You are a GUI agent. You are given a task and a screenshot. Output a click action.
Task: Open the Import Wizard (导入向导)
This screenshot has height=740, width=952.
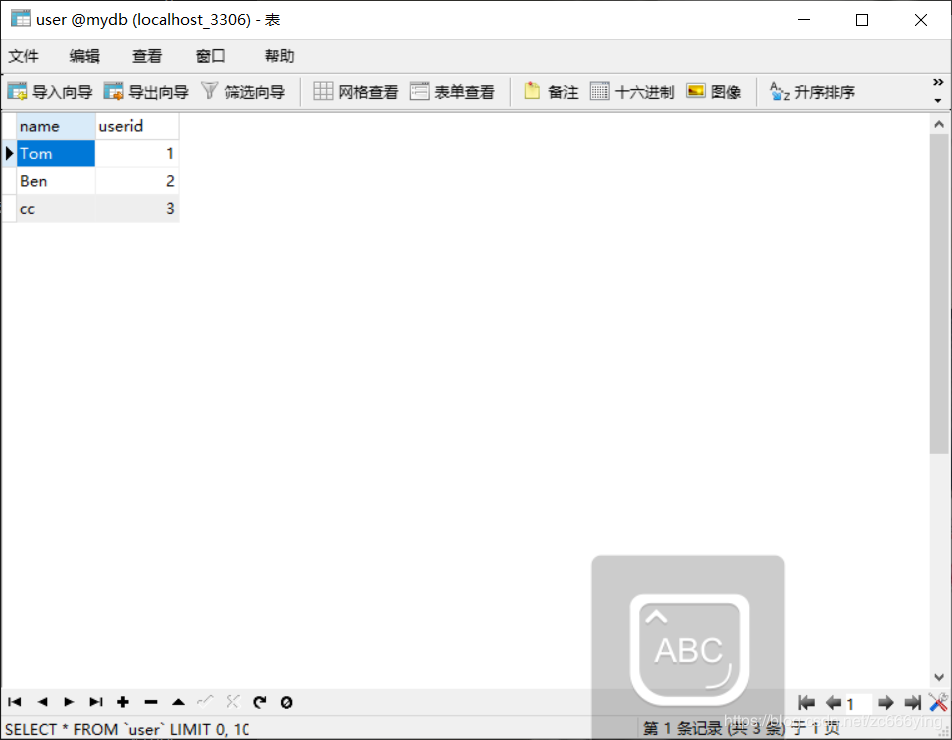(50, 92)
